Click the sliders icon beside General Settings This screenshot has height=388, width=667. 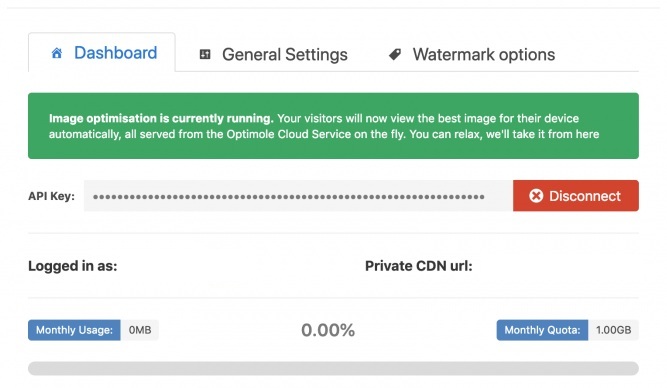pos(205,54)
